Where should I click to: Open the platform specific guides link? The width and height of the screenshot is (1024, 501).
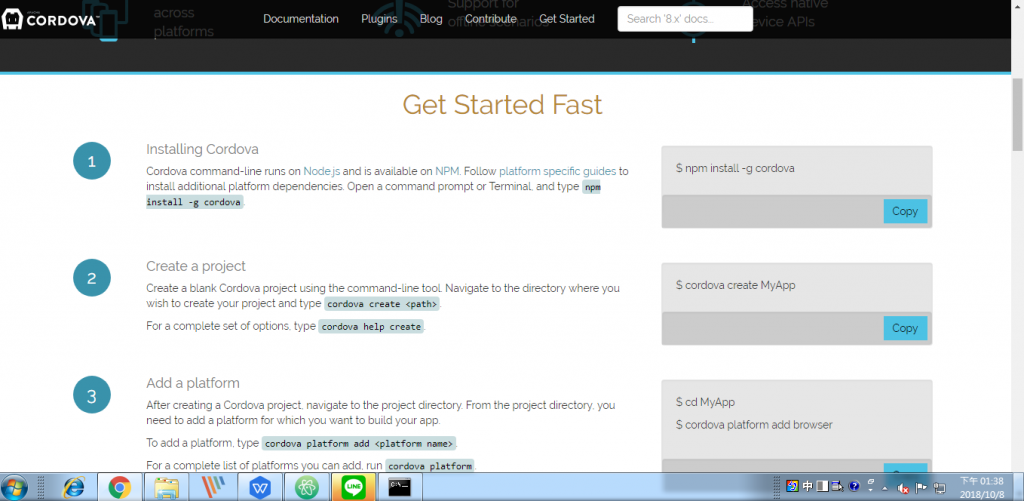coord(557,171)
